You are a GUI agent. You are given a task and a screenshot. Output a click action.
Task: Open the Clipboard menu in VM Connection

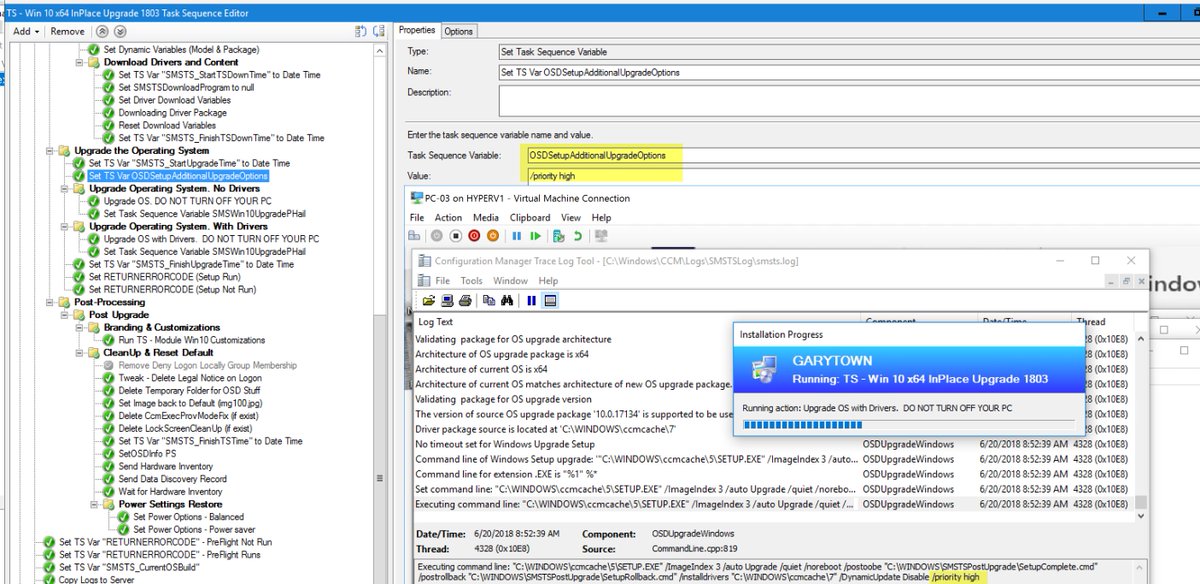(530, 217)
